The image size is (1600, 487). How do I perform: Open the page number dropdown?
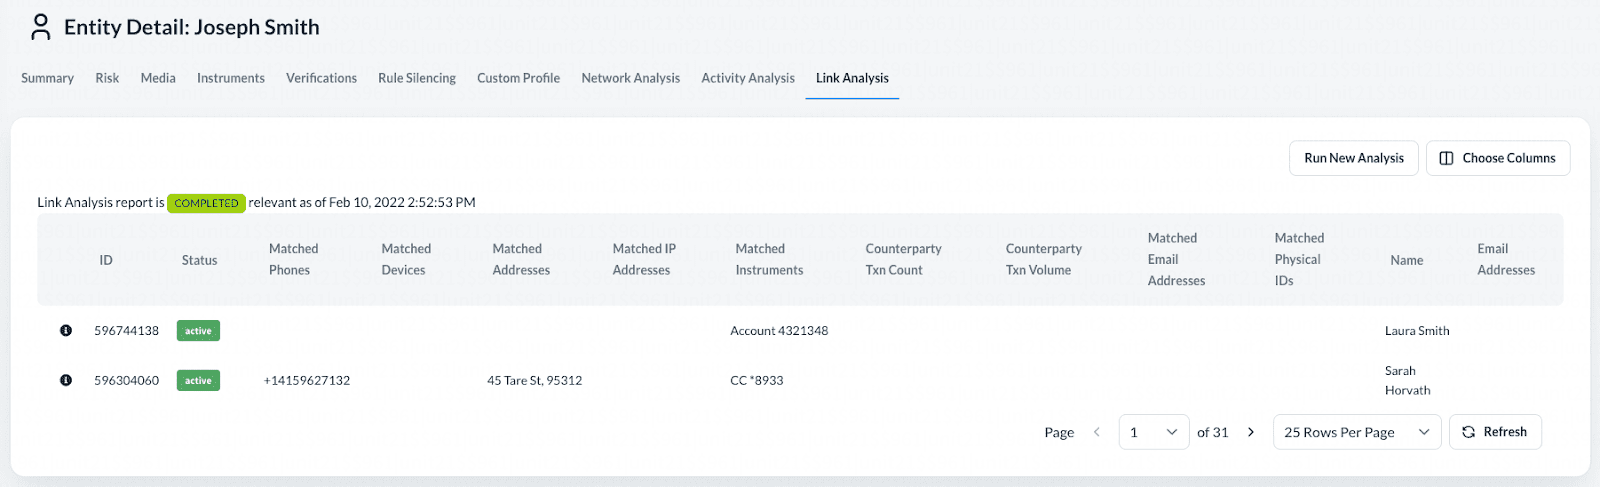coord(1153,432)
